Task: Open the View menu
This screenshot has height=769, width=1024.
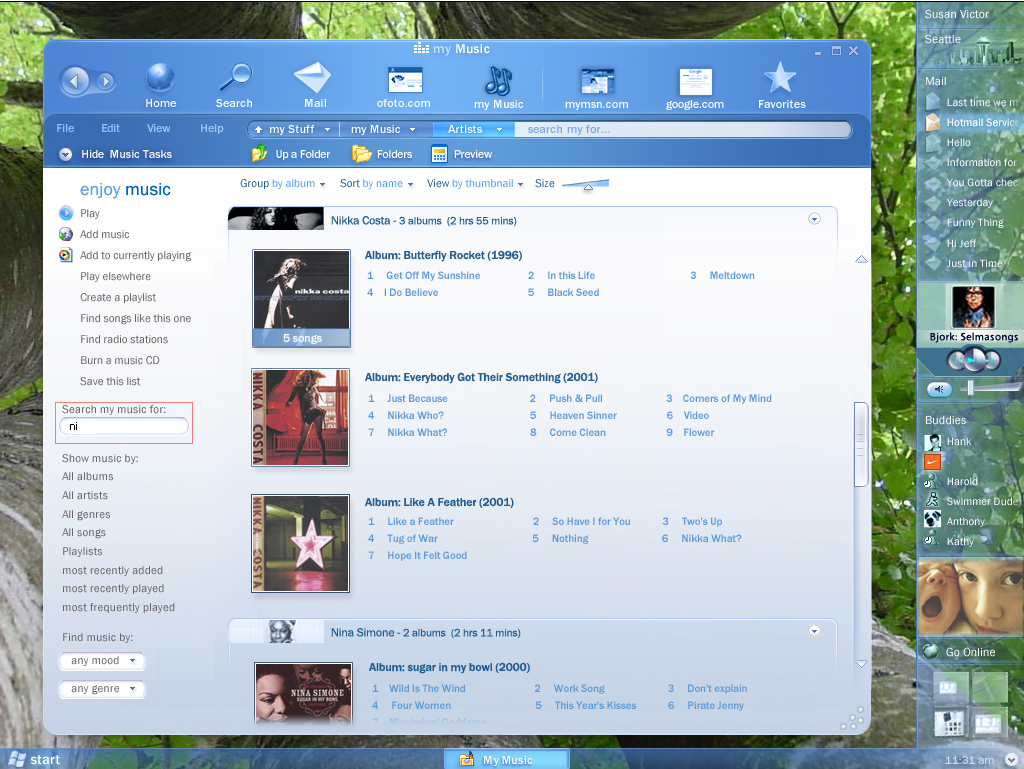Action: click(158, 128)
